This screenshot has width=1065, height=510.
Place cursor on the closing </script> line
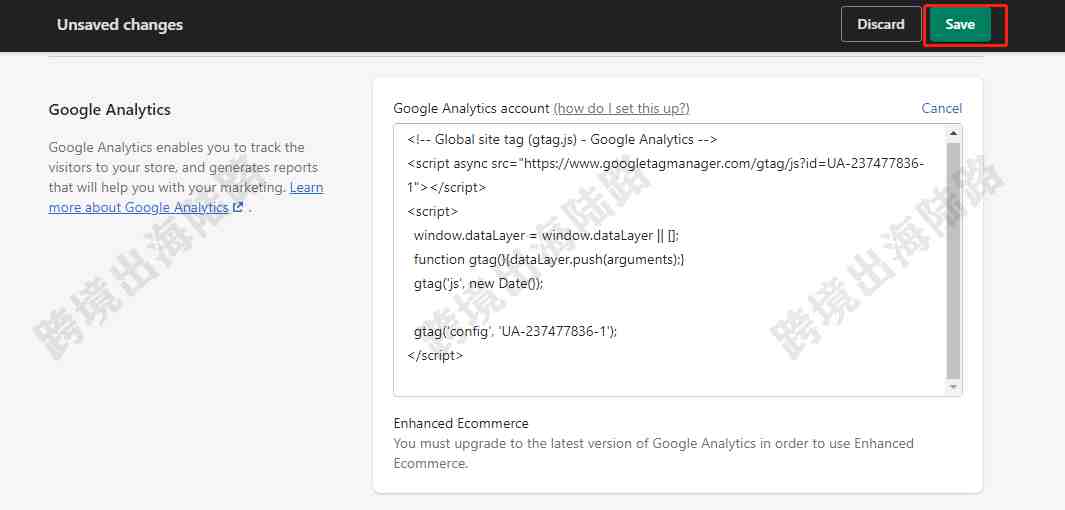(x=435, y=355)
